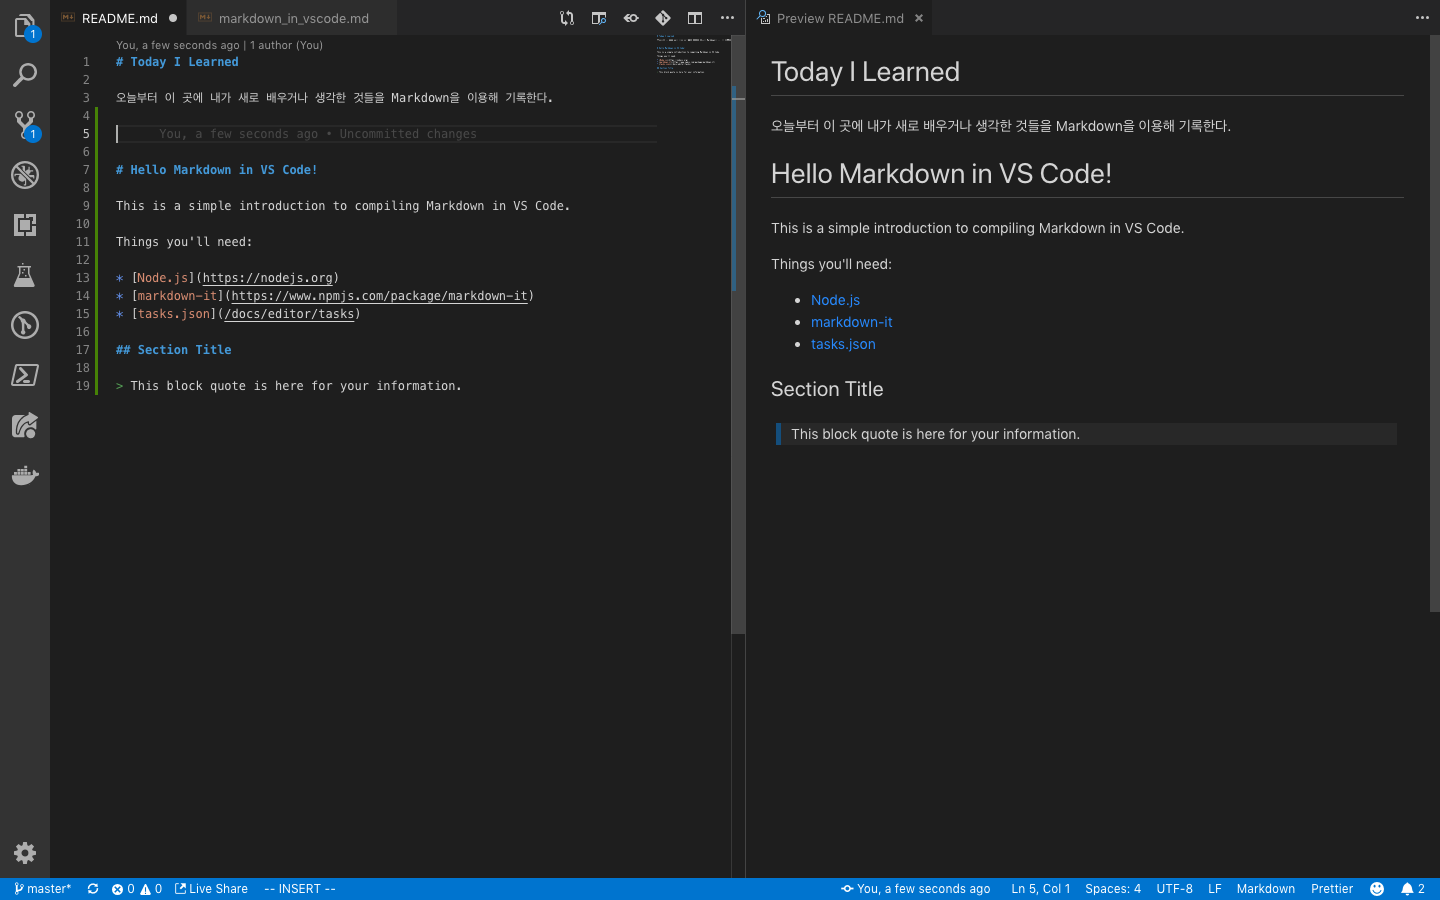Screen dimensions: 1440x900
Task: Click the blame status 'You, a few seconds ago'
Action: click(915, 889)
